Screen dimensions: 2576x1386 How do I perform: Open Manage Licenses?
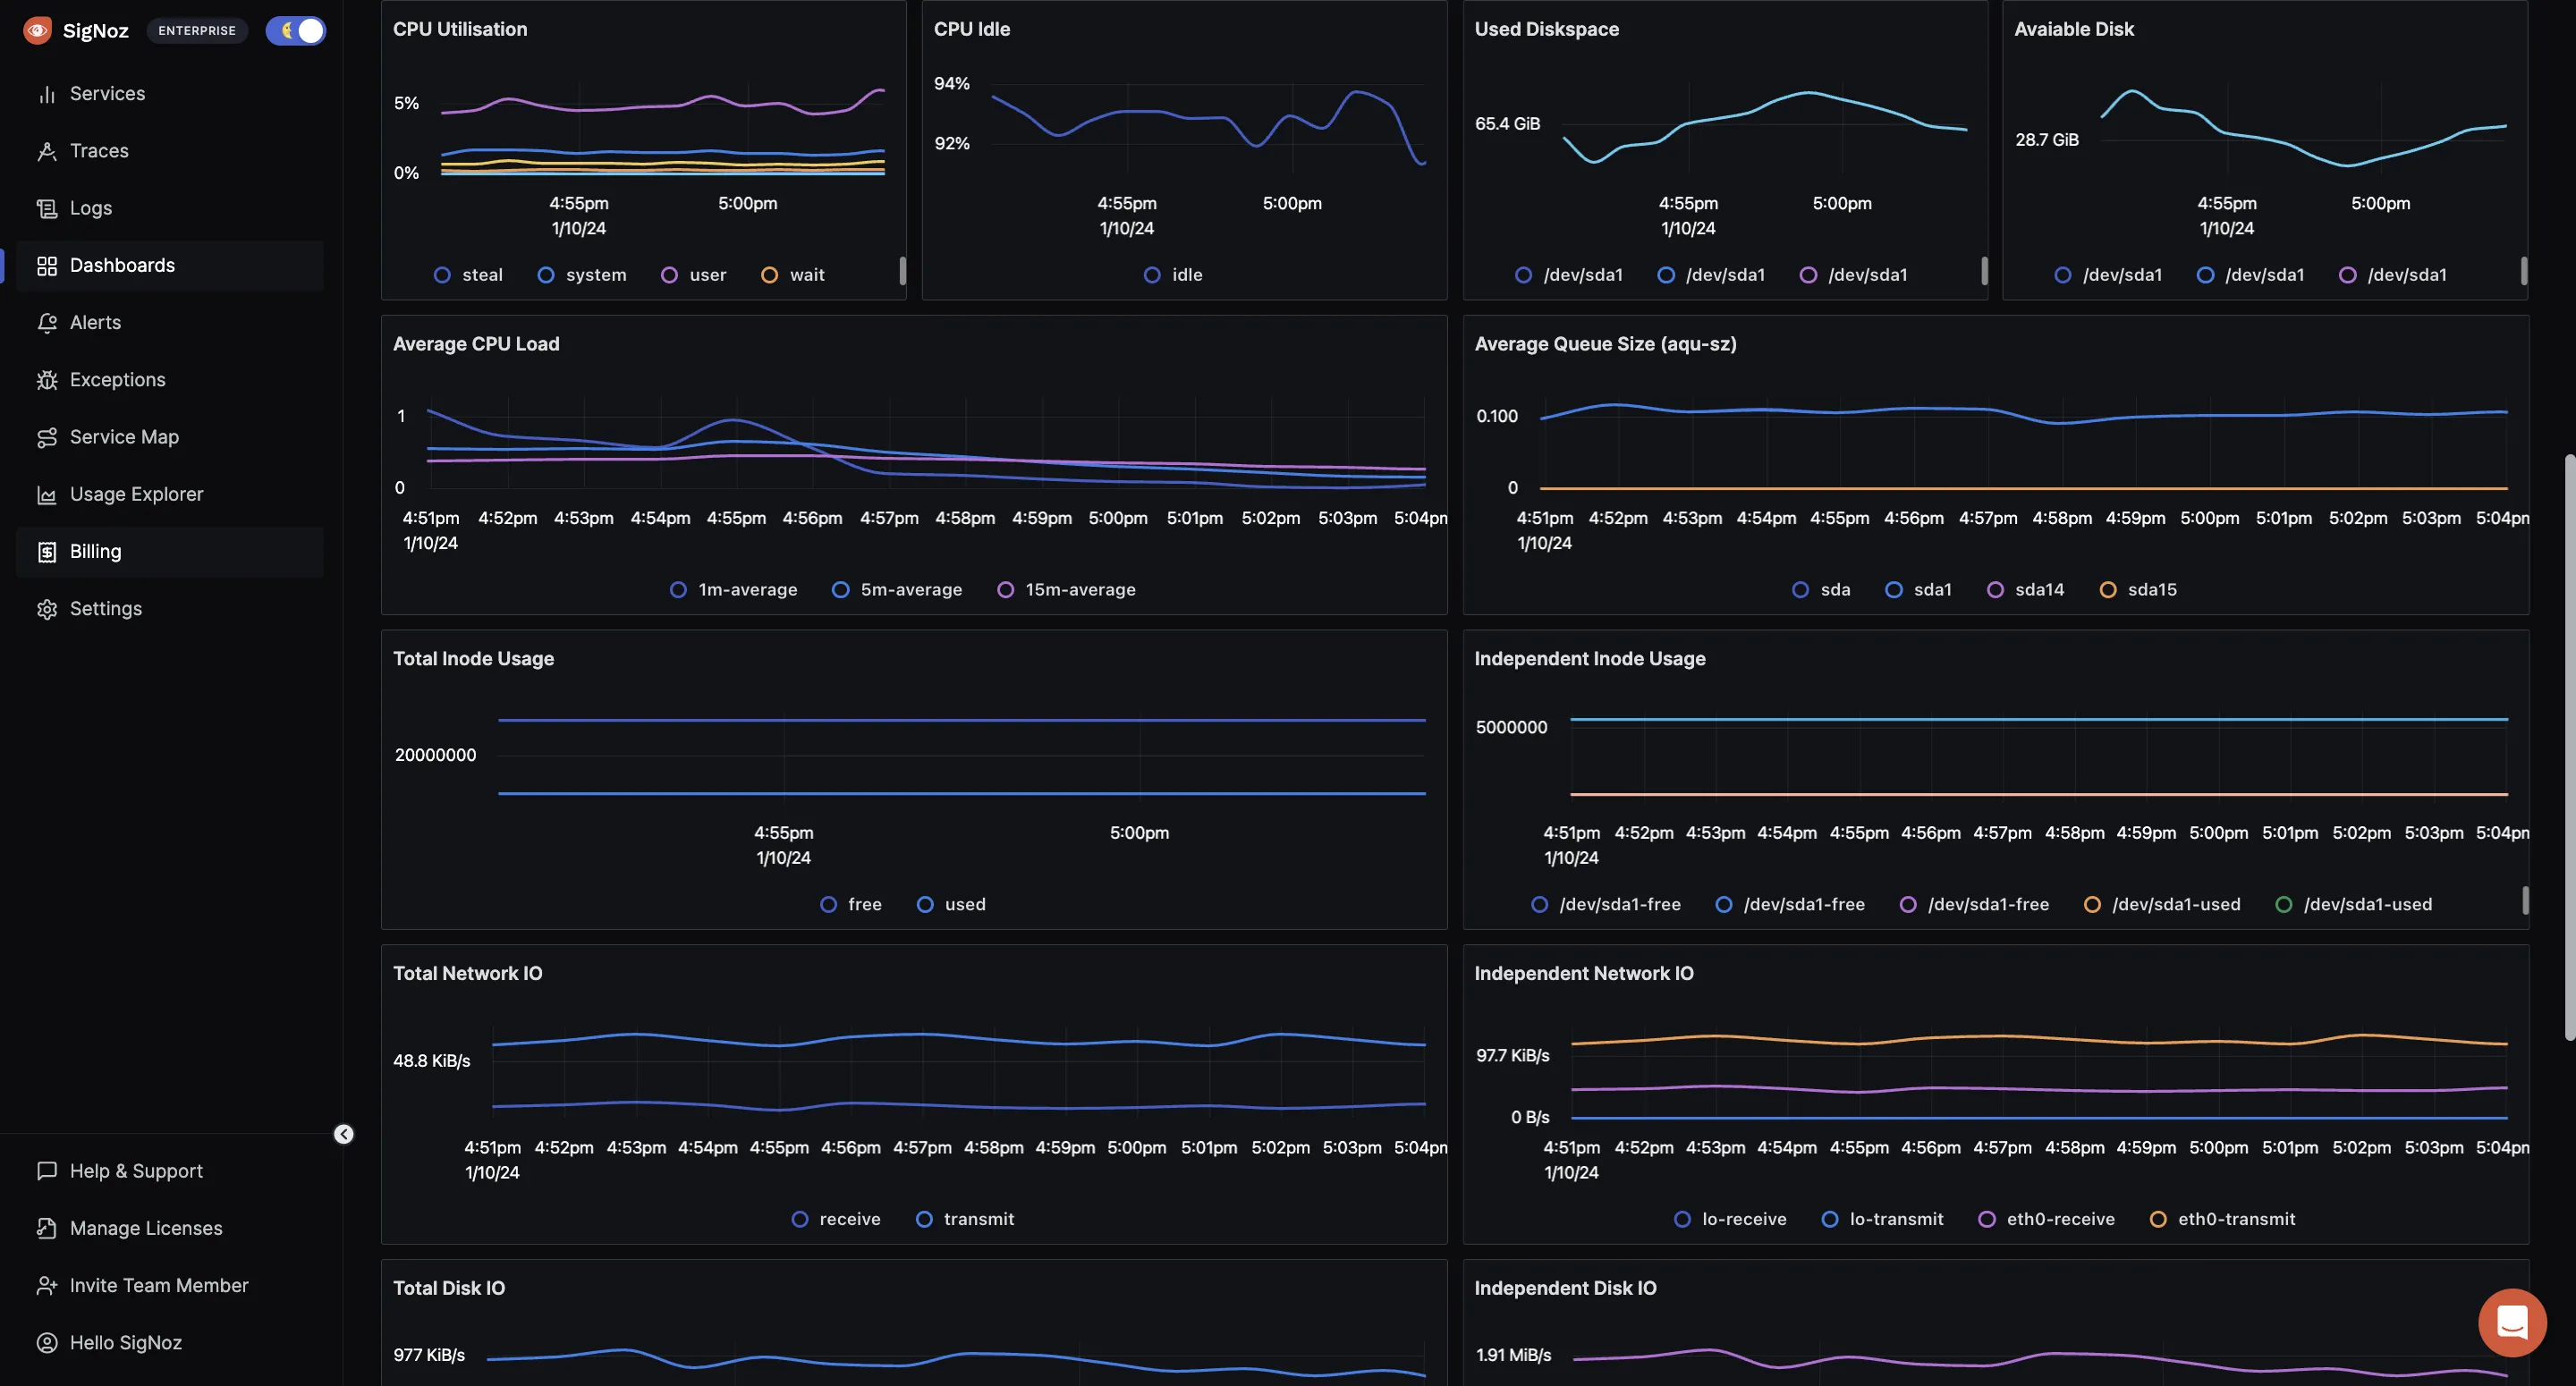170,1228
